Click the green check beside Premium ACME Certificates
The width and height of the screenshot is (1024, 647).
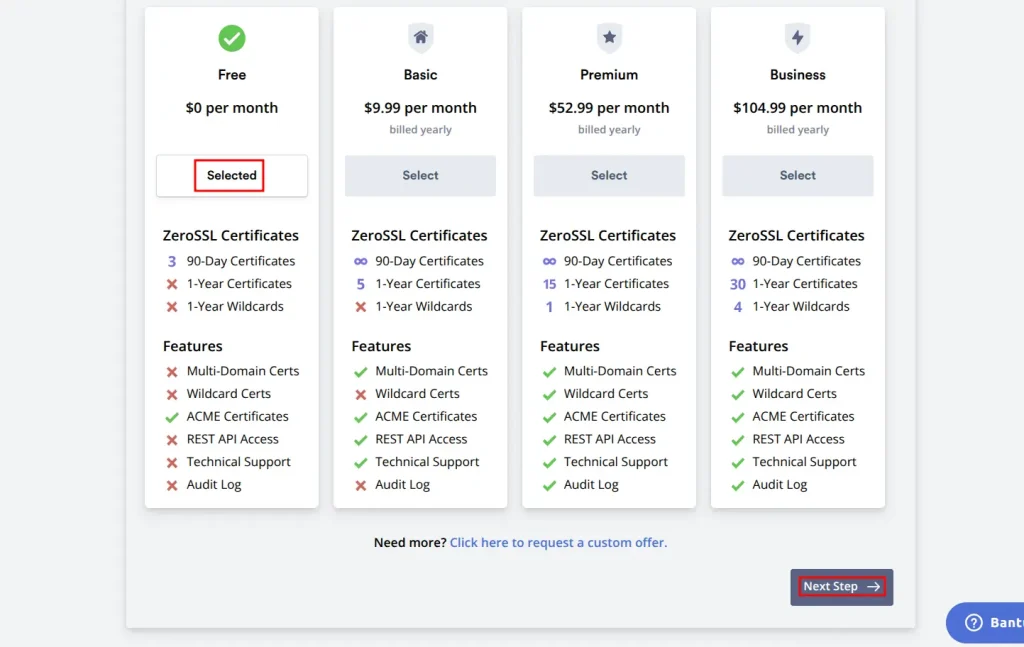549,416
